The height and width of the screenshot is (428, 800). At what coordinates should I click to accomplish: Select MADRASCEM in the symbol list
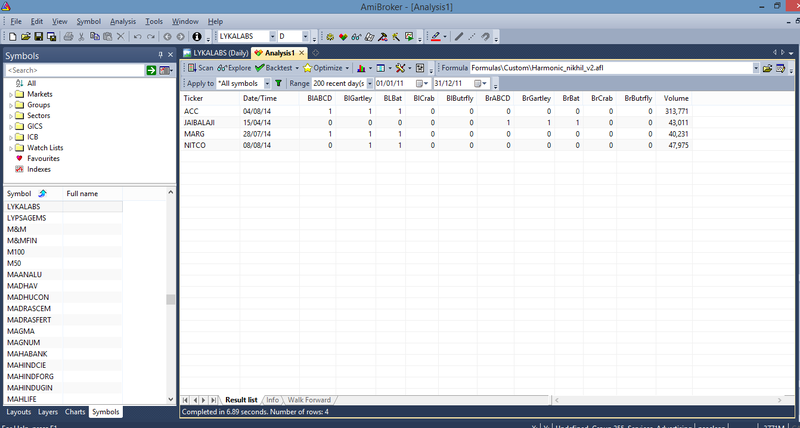pos(29,309)
